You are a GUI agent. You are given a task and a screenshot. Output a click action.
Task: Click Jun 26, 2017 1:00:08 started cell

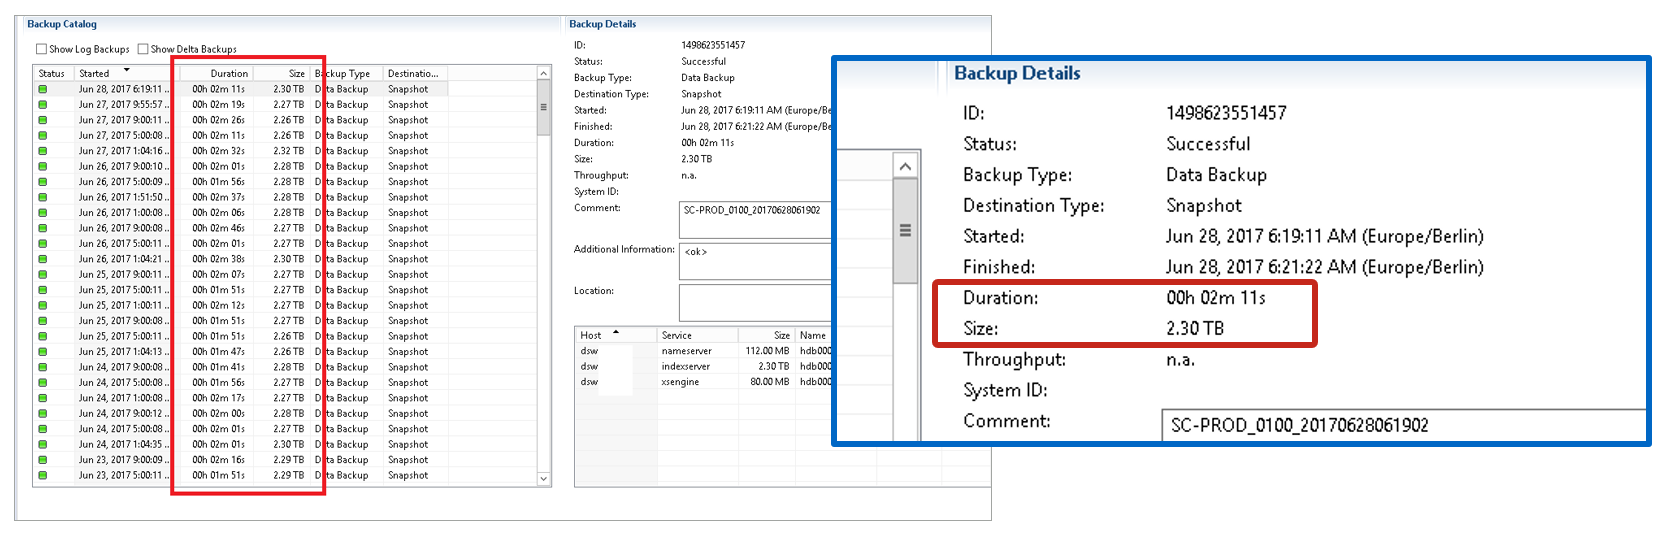coord(124,213)
